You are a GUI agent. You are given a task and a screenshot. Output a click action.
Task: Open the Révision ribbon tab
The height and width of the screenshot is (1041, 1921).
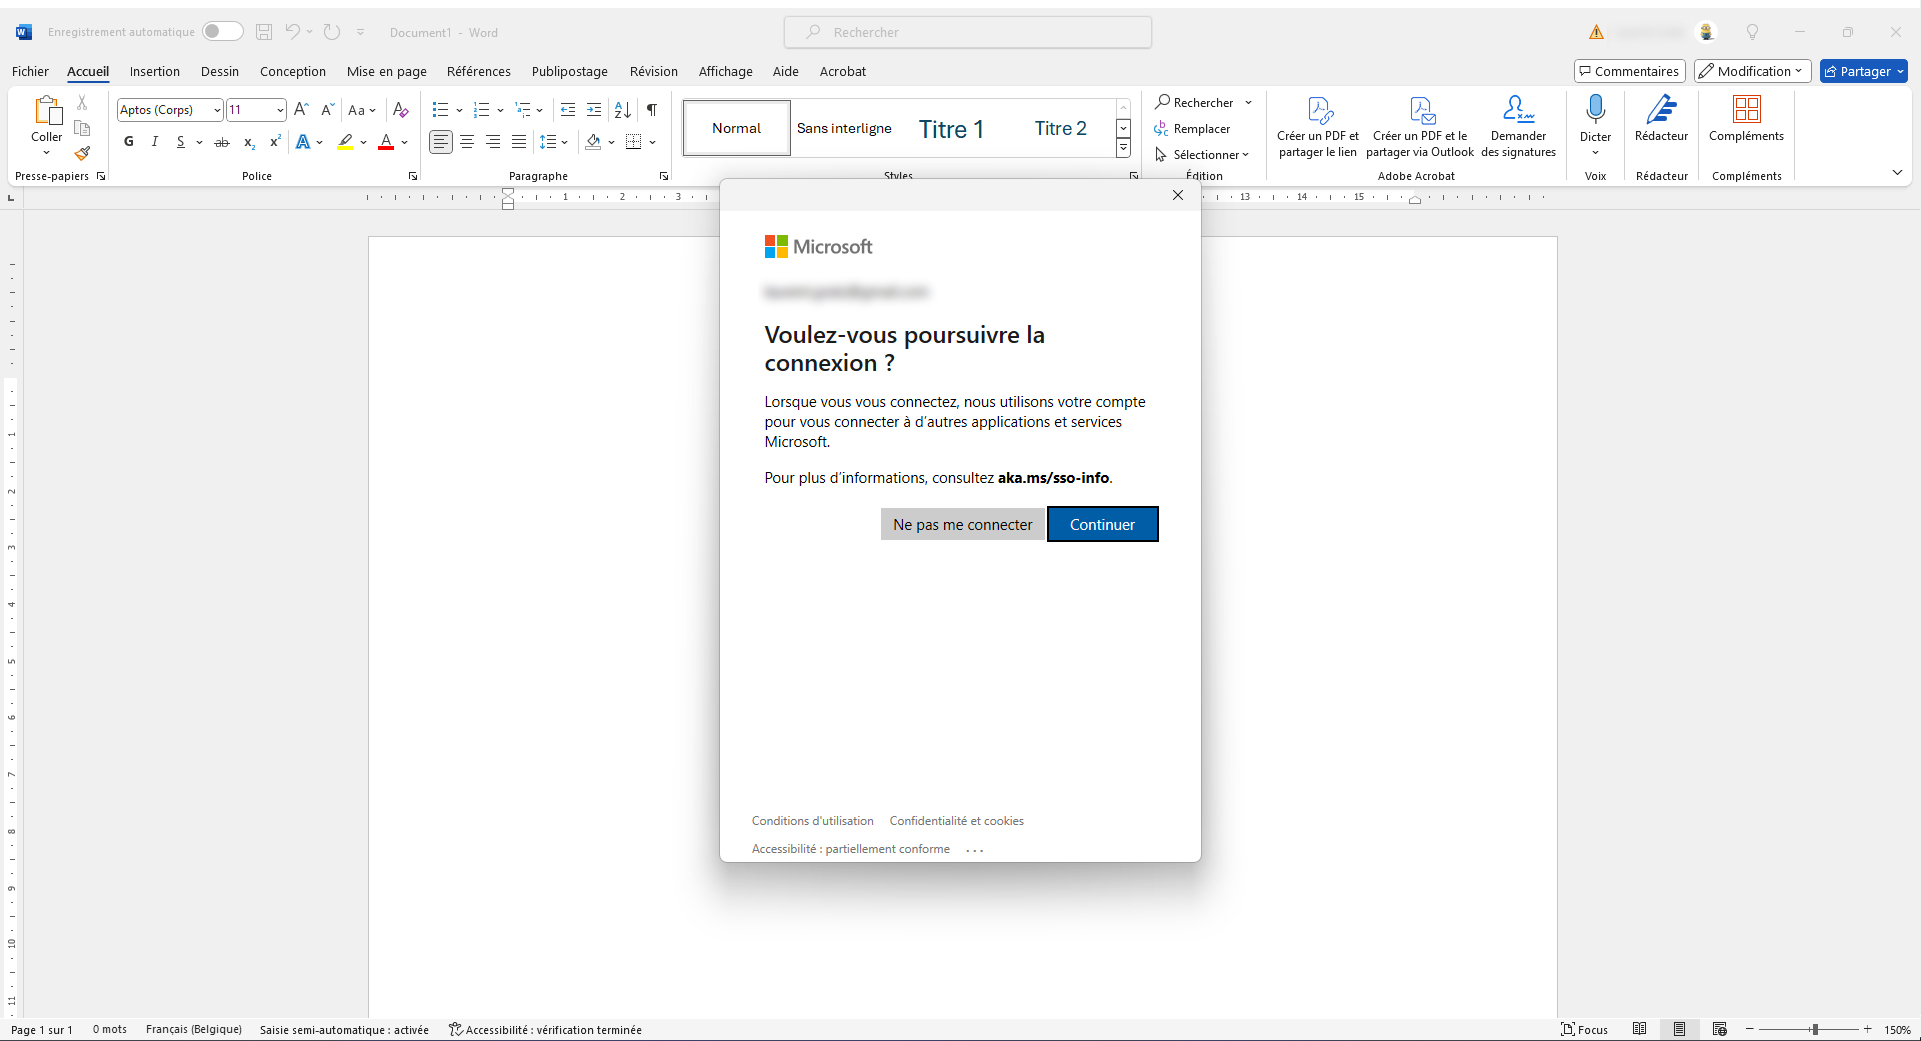coord(654,71)
